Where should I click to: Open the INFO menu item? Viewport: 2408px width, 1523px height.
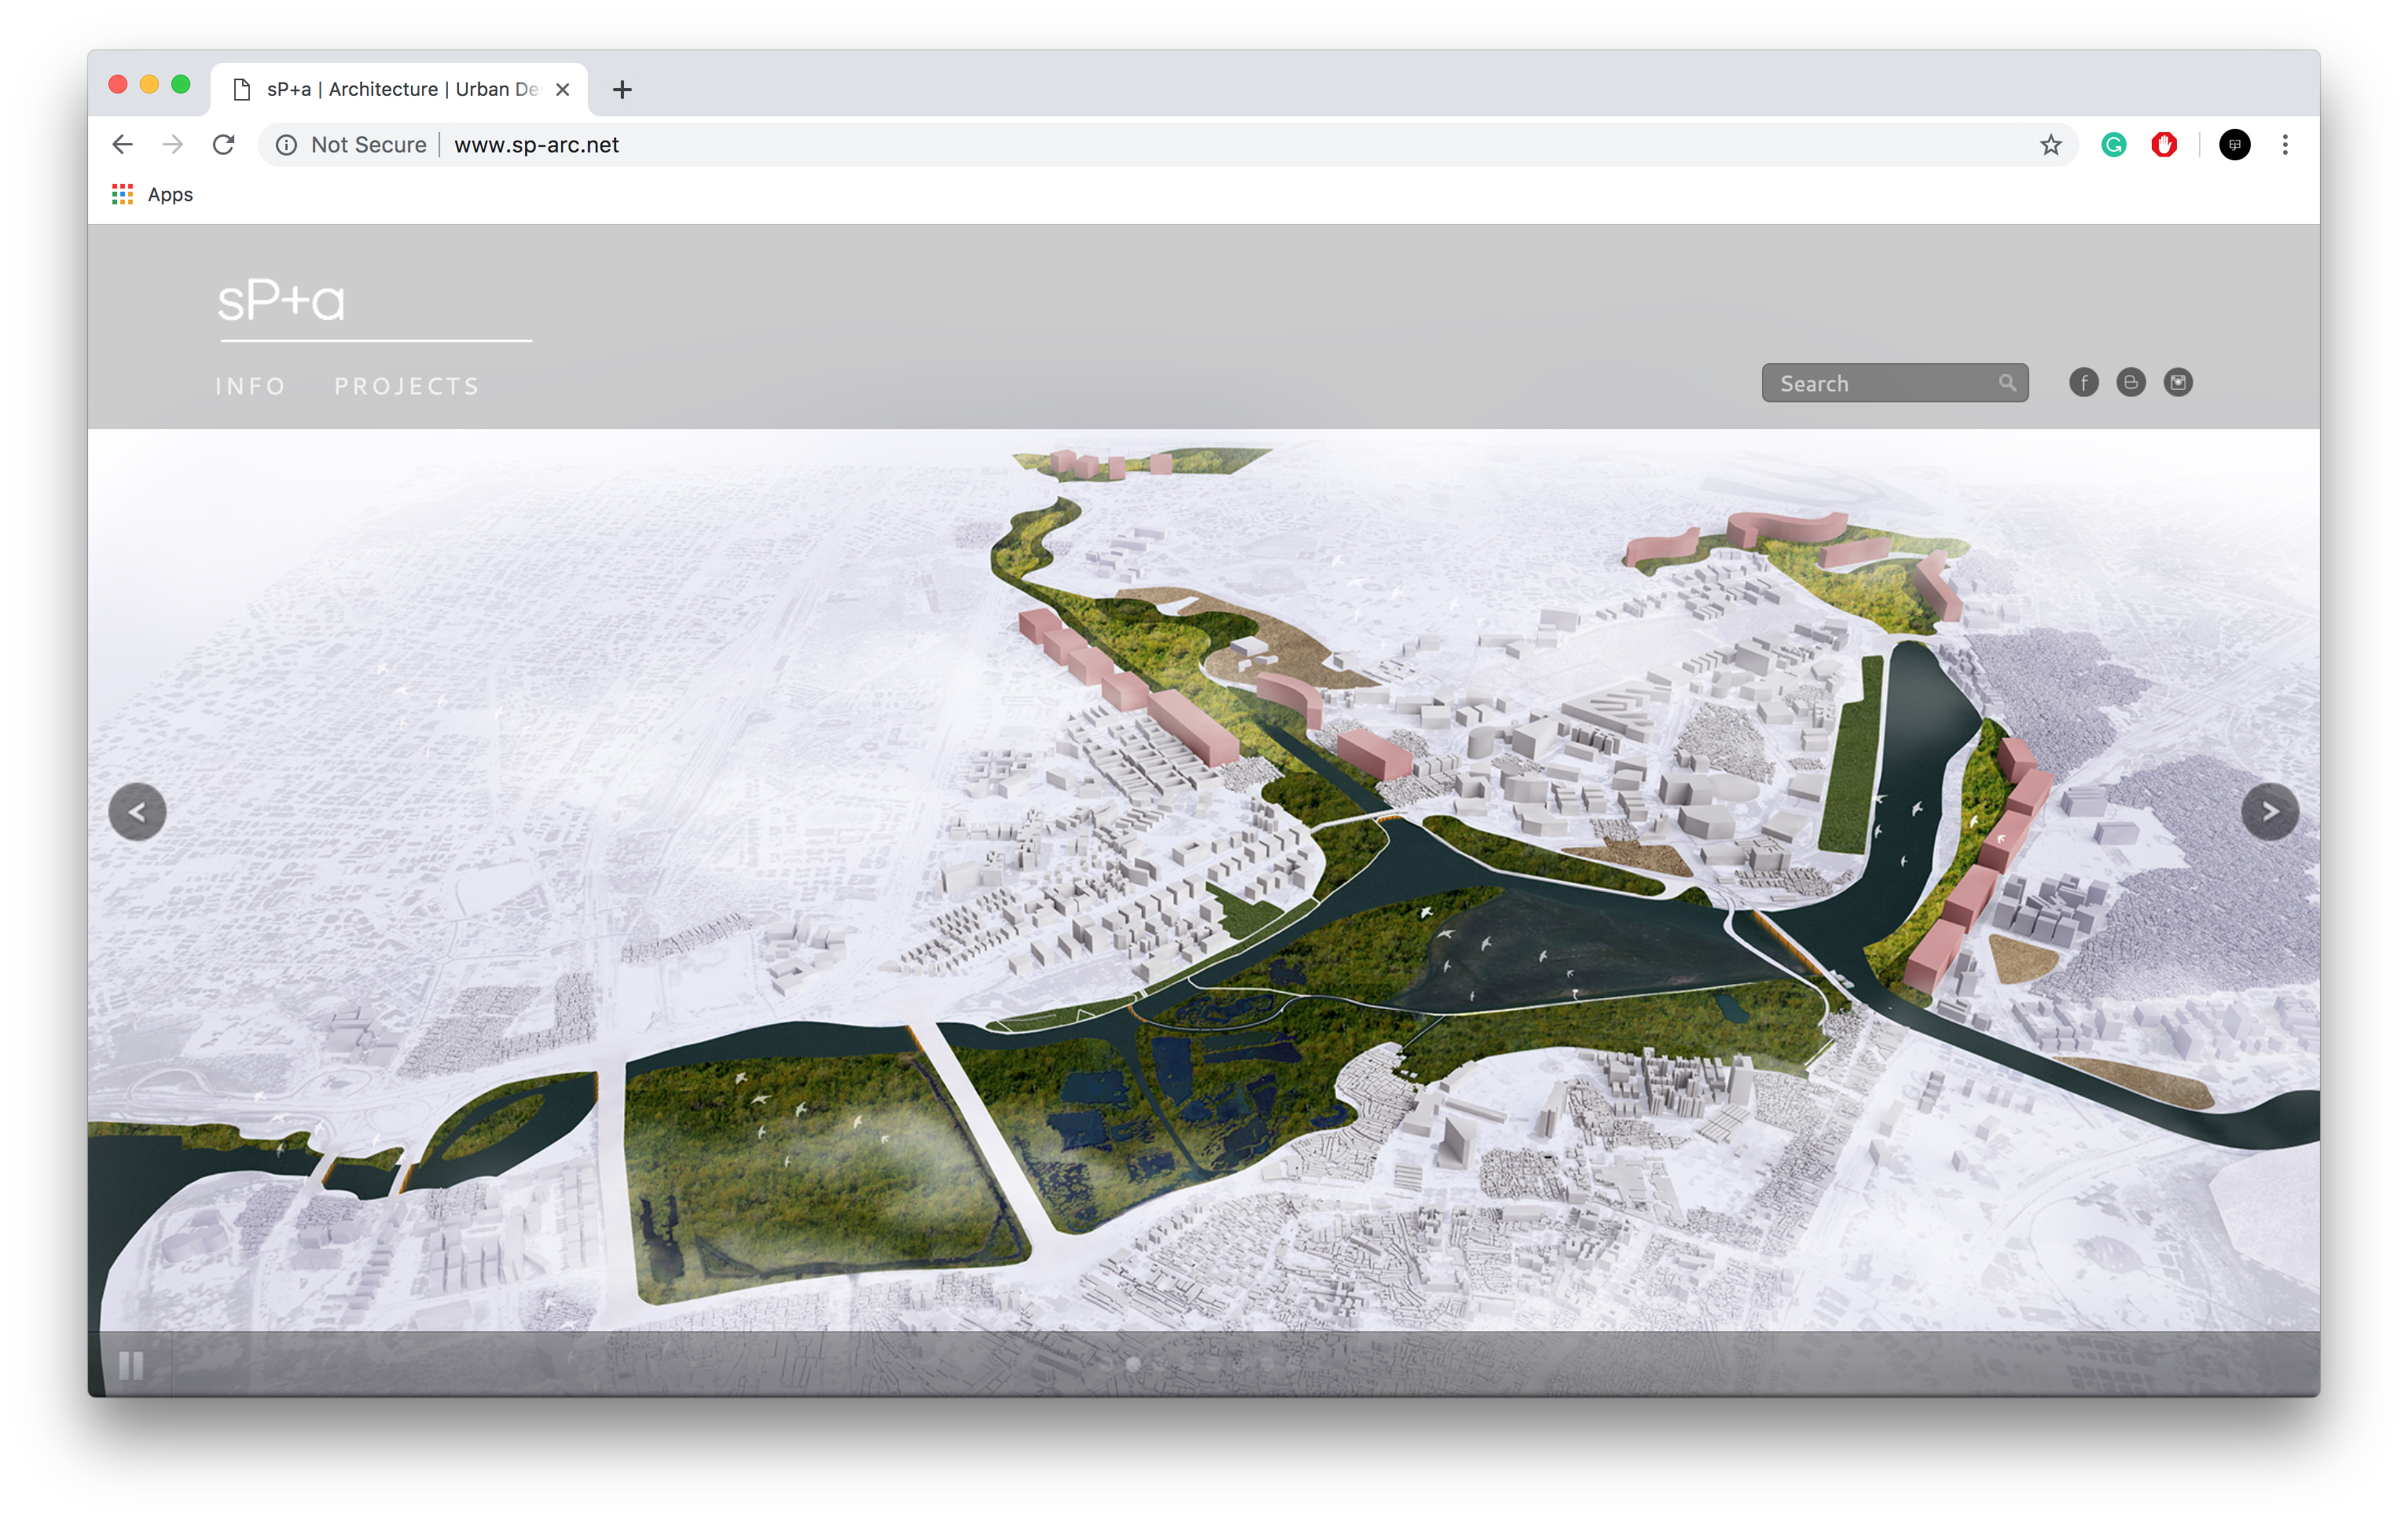tap(251, 386)
